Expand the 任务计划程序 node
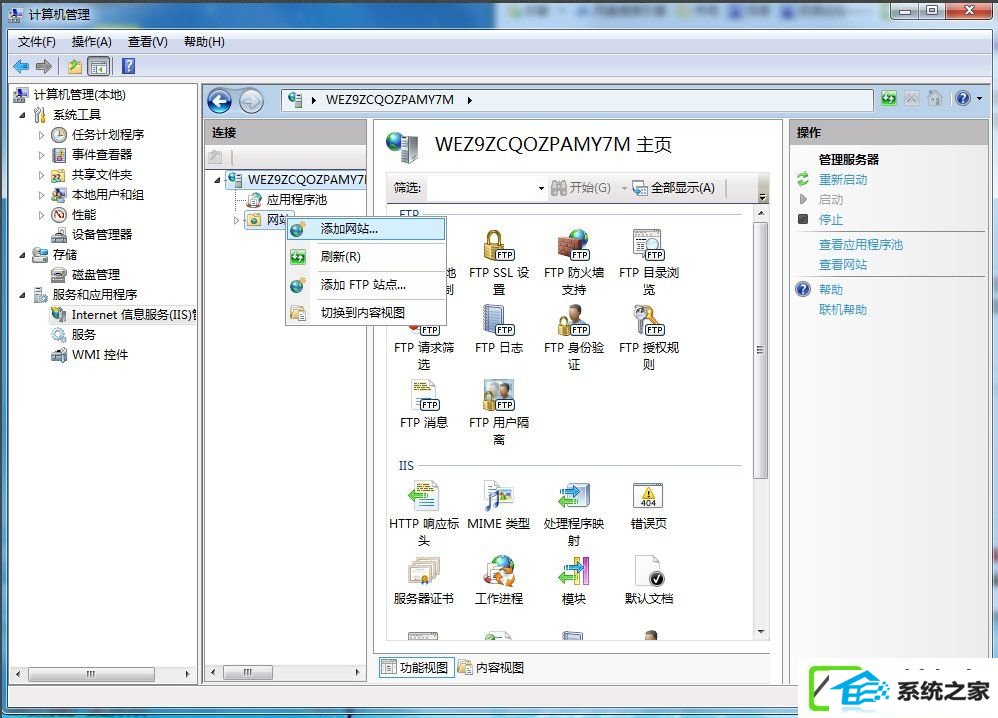 (x=41, y=135)
